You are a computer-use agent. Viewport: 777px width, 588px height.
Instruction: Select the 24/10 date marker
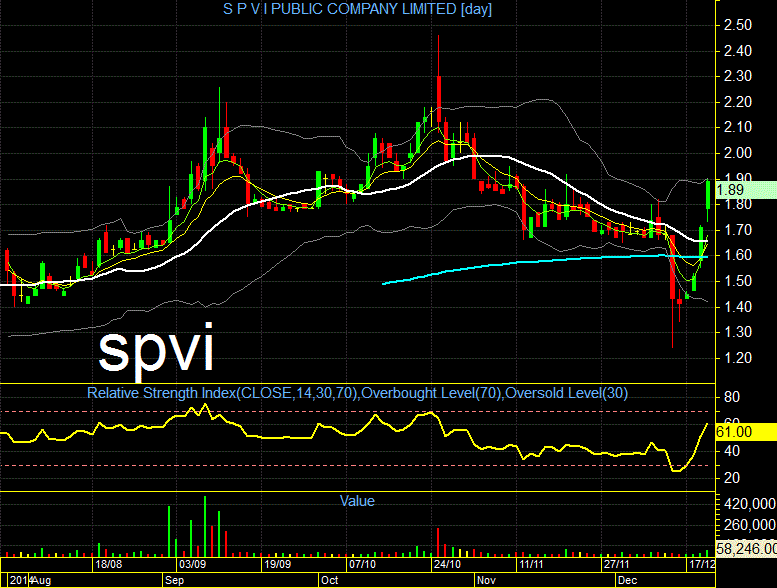click(447, 564)
